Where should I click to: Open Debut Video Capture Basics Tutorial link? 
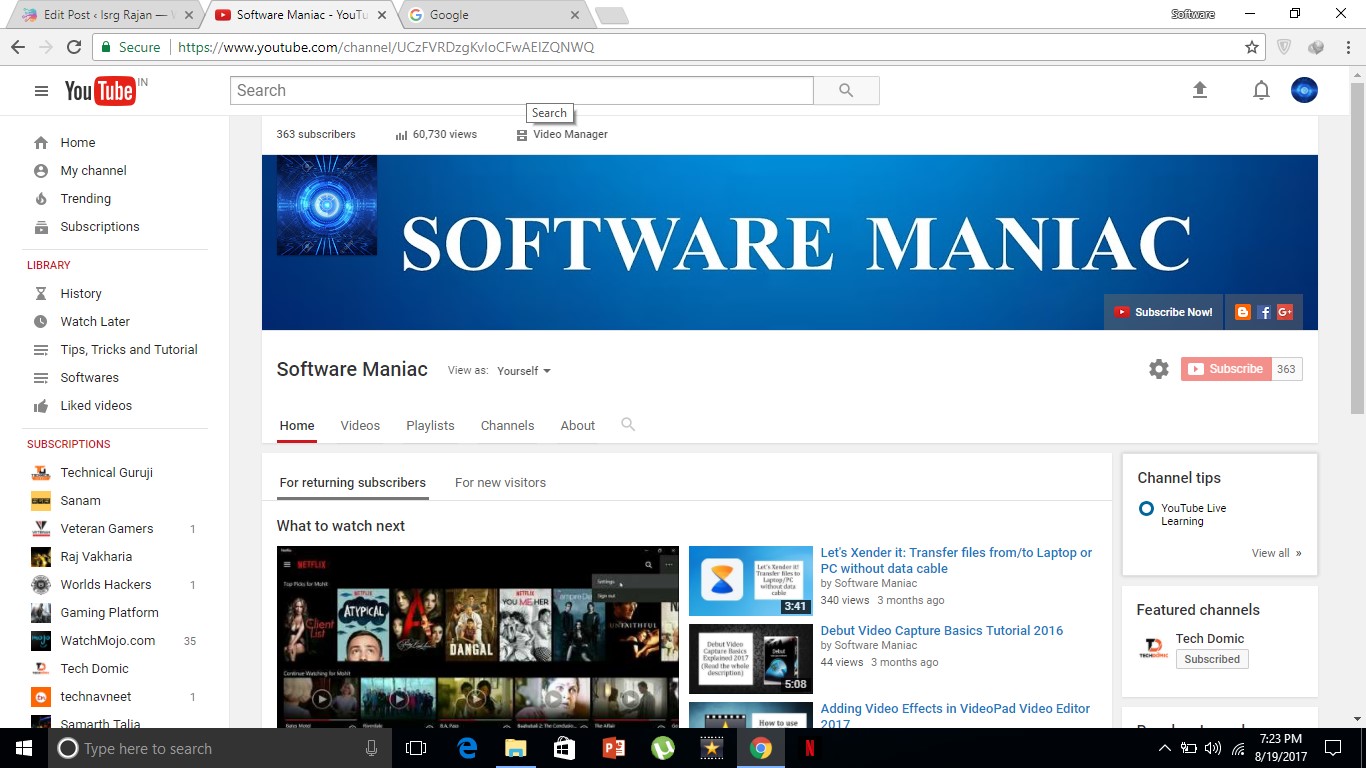coord(942,630)
